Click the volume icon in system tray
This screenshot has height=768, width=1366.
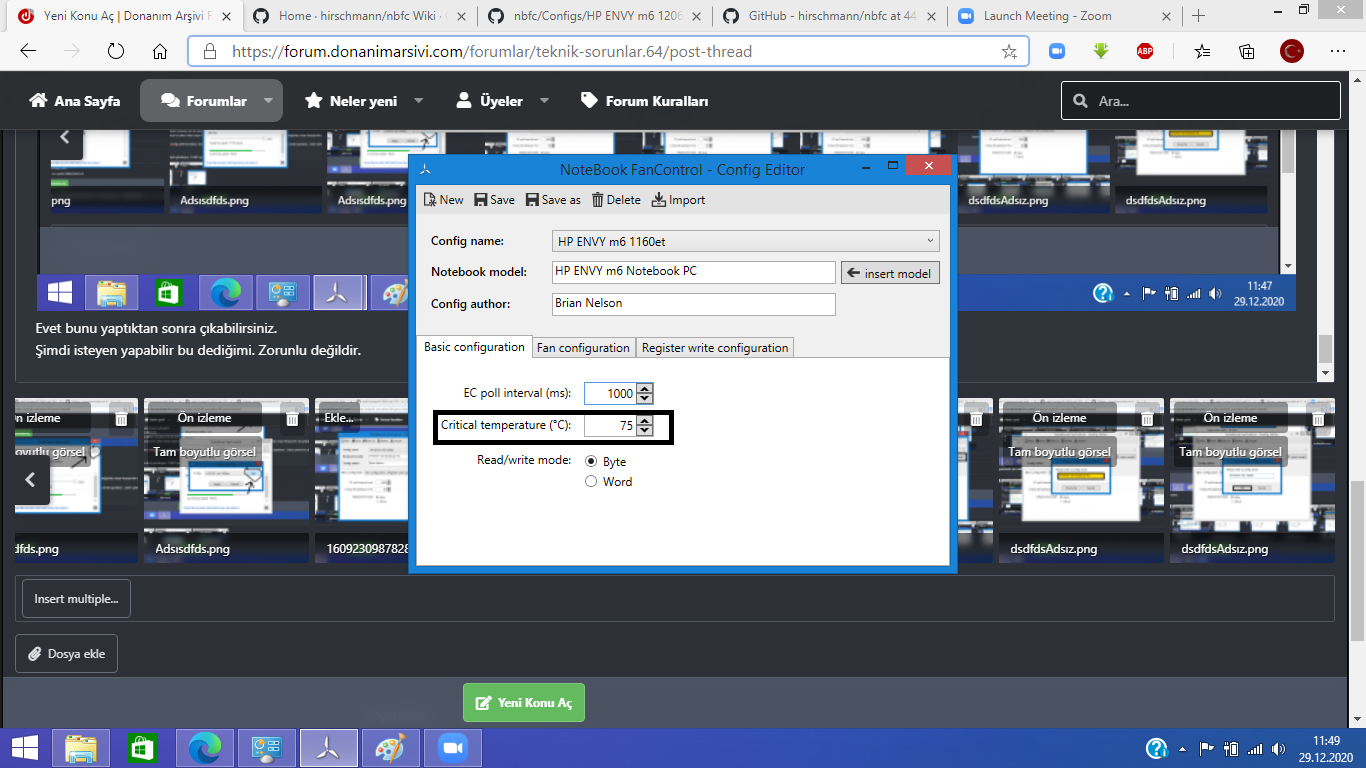tap(1279, 748)
